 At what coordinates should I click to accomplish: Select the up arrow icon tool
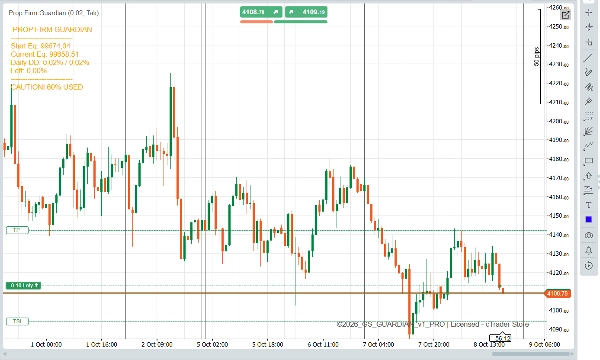point(589,176)
